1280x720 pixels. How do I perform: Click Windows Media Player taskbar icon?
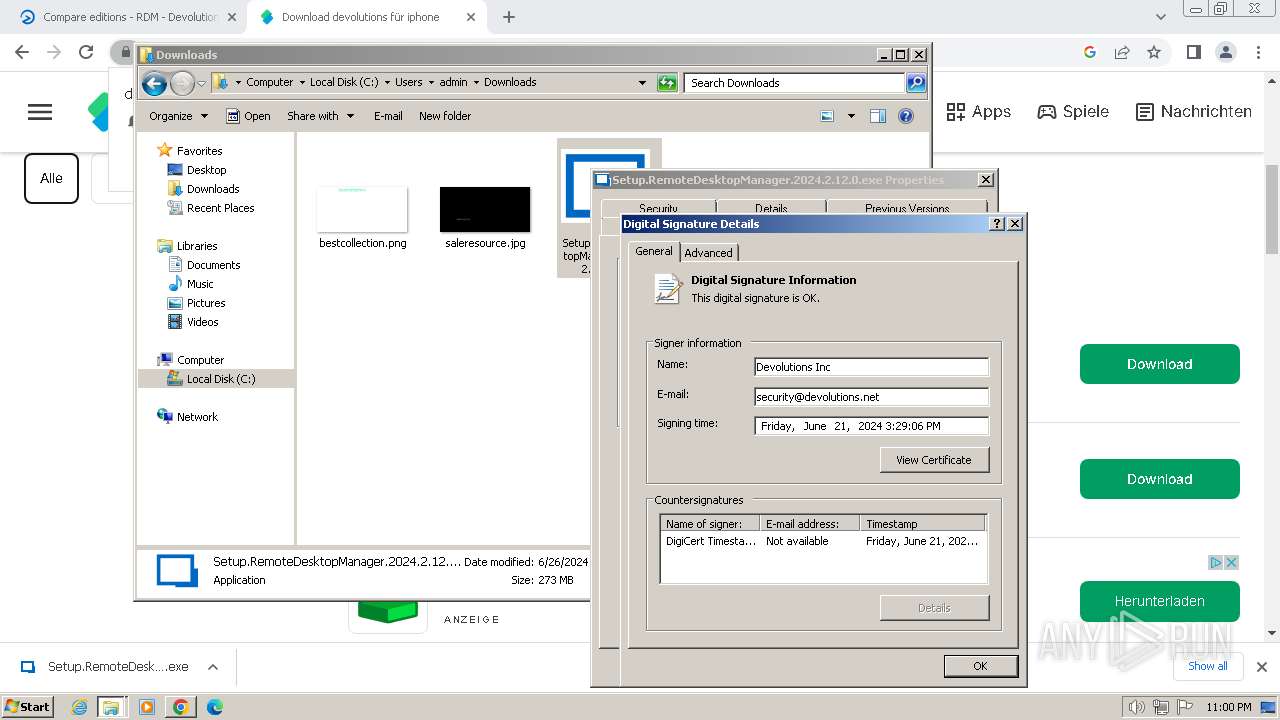[x=147, y=707]
